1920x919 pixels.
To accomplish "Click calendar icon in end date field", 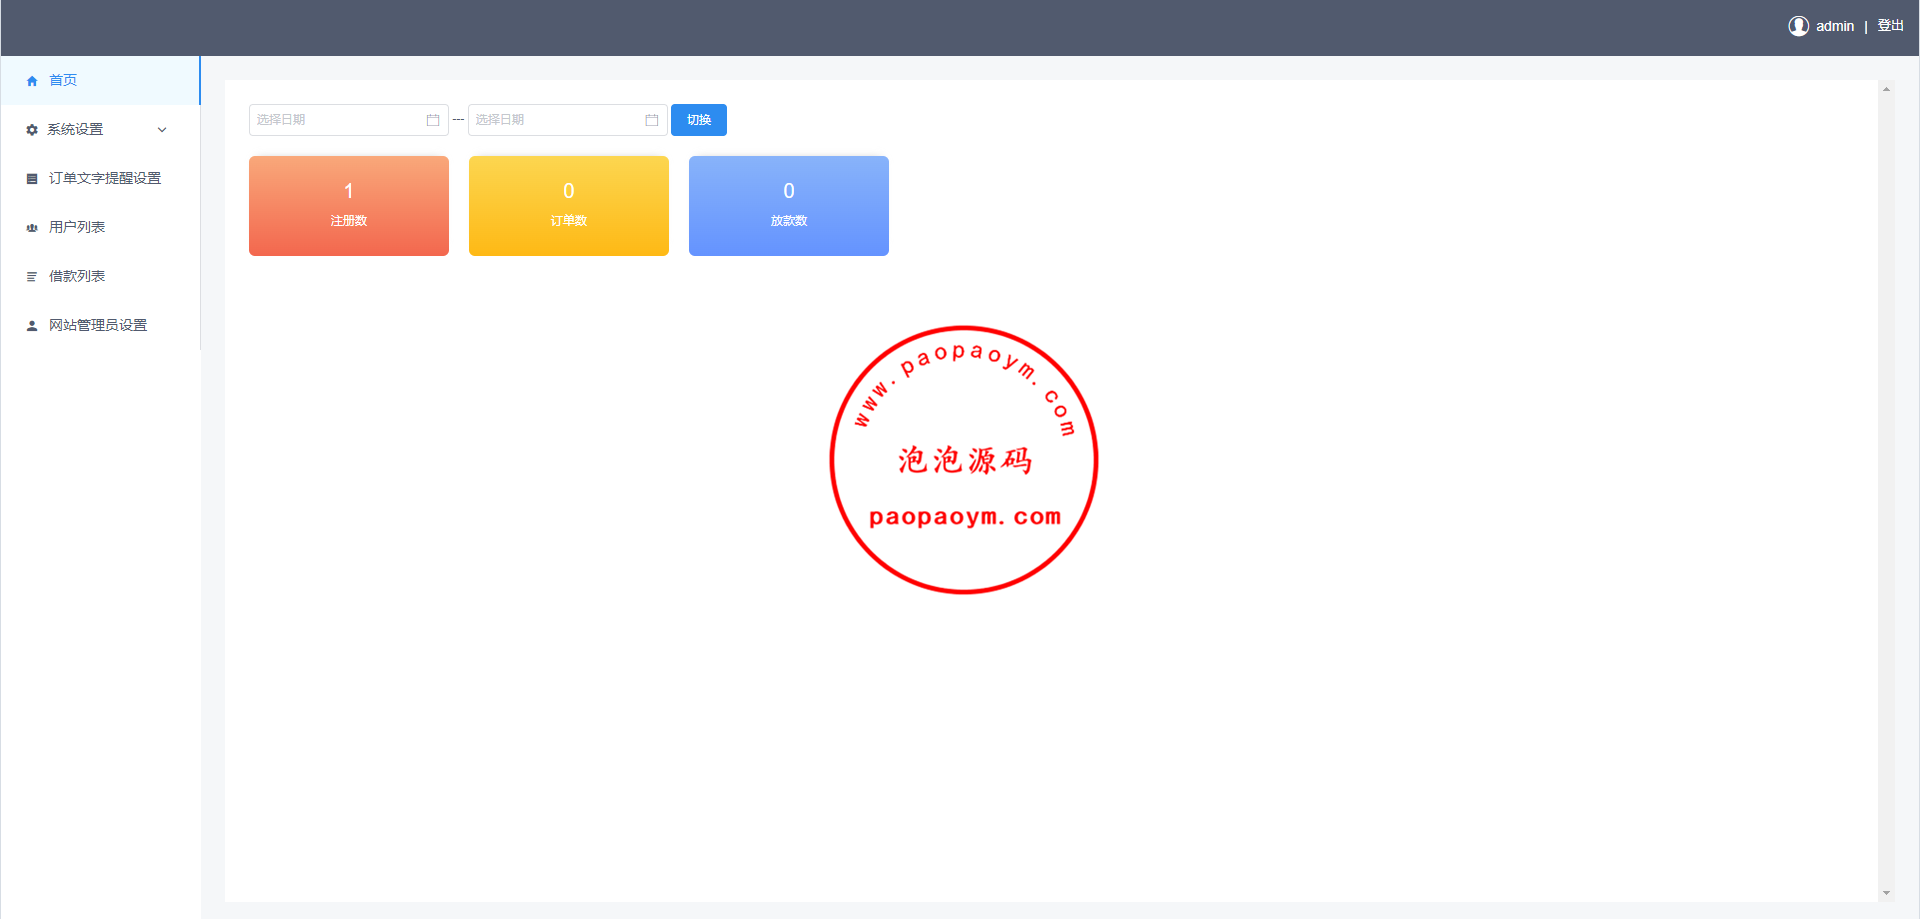I will click(652, 120).
